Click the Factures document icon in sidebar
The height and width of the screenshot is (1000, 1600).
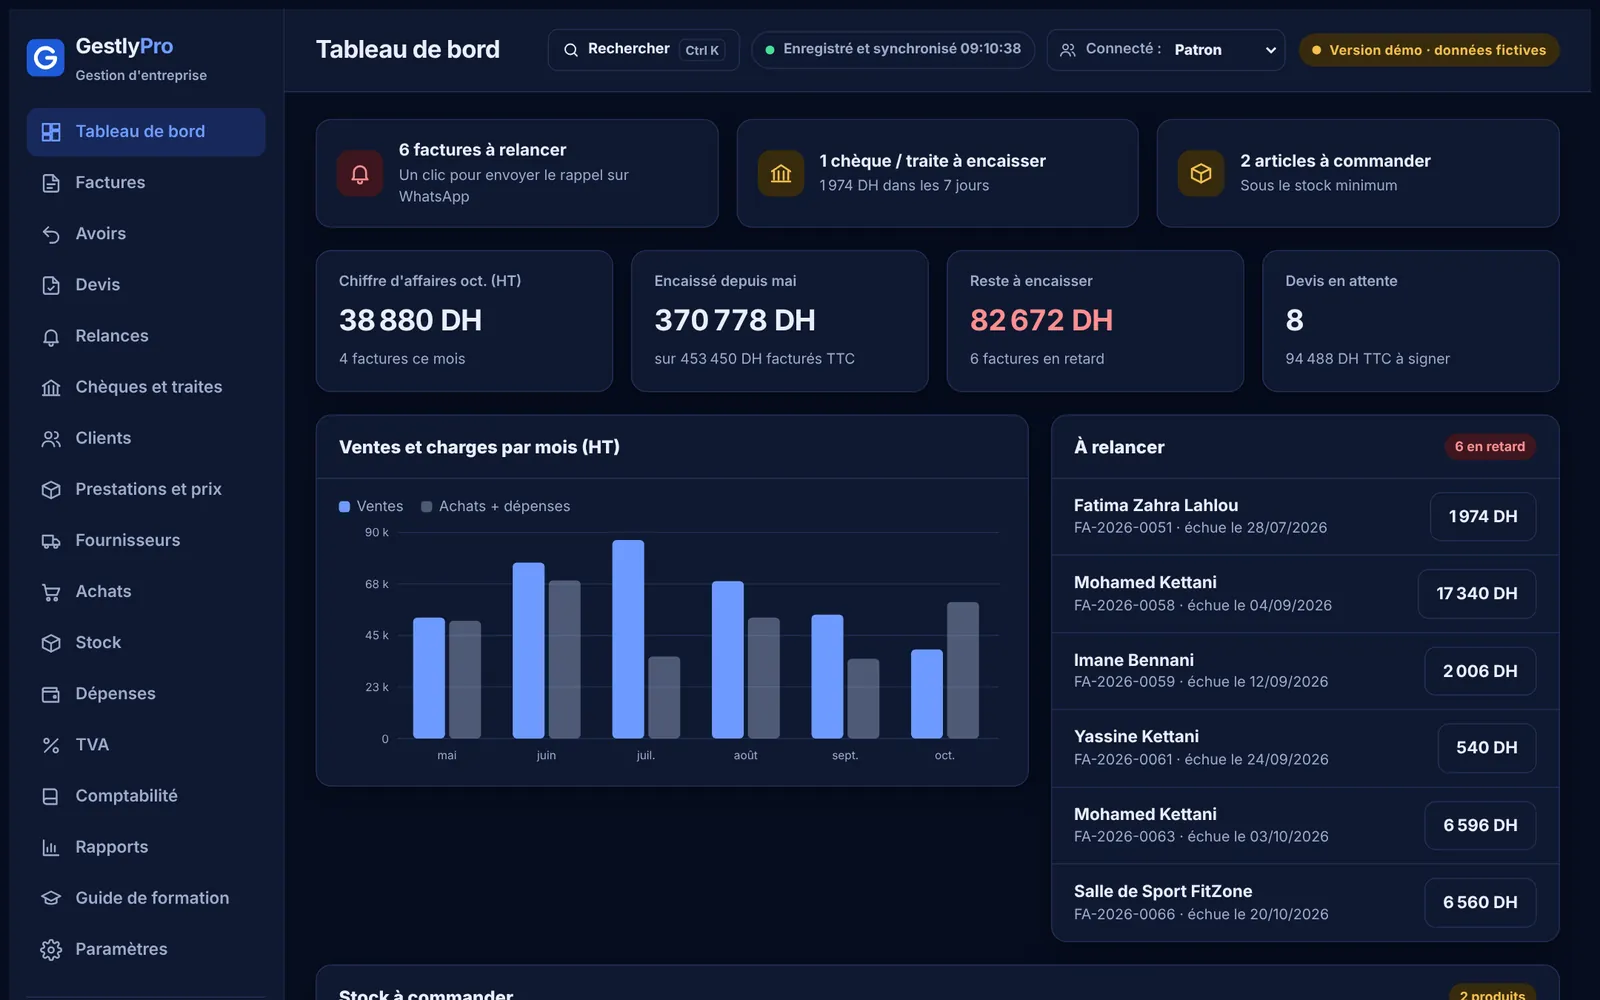(51, 183)
